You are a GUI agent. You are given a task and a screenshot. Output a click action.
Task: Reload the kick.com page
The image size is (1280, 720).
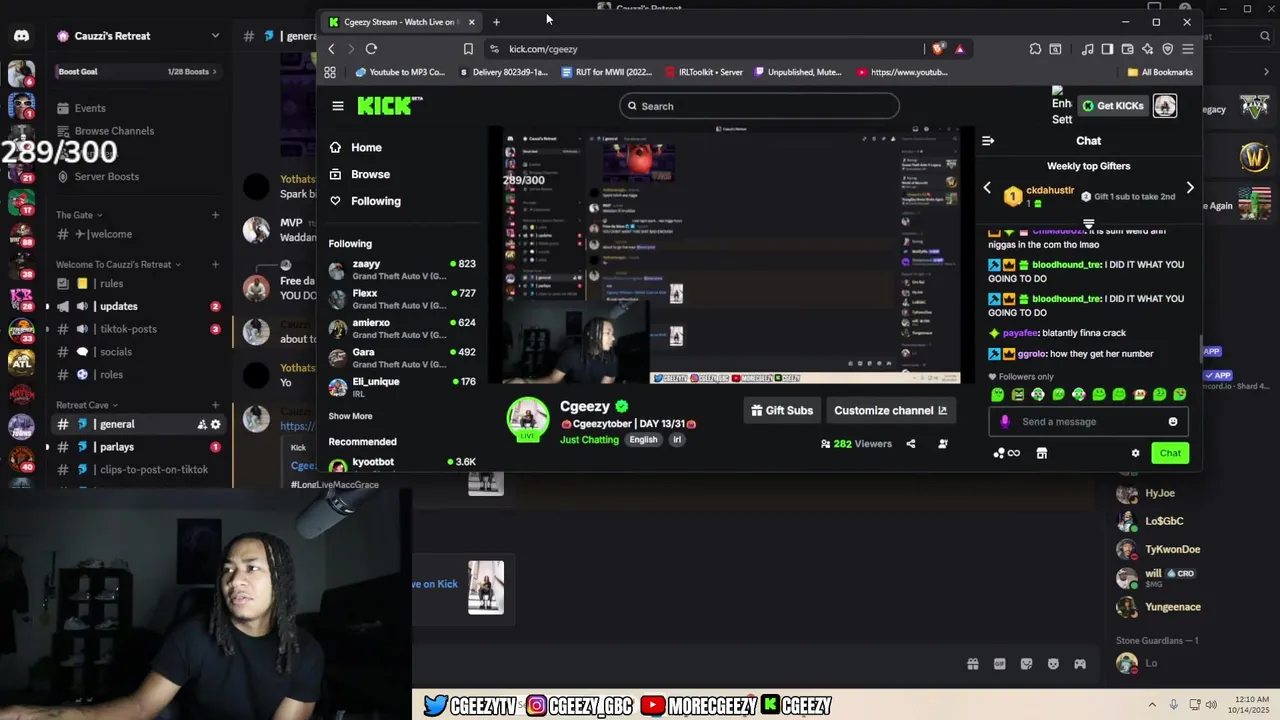(x=371, y=49)
